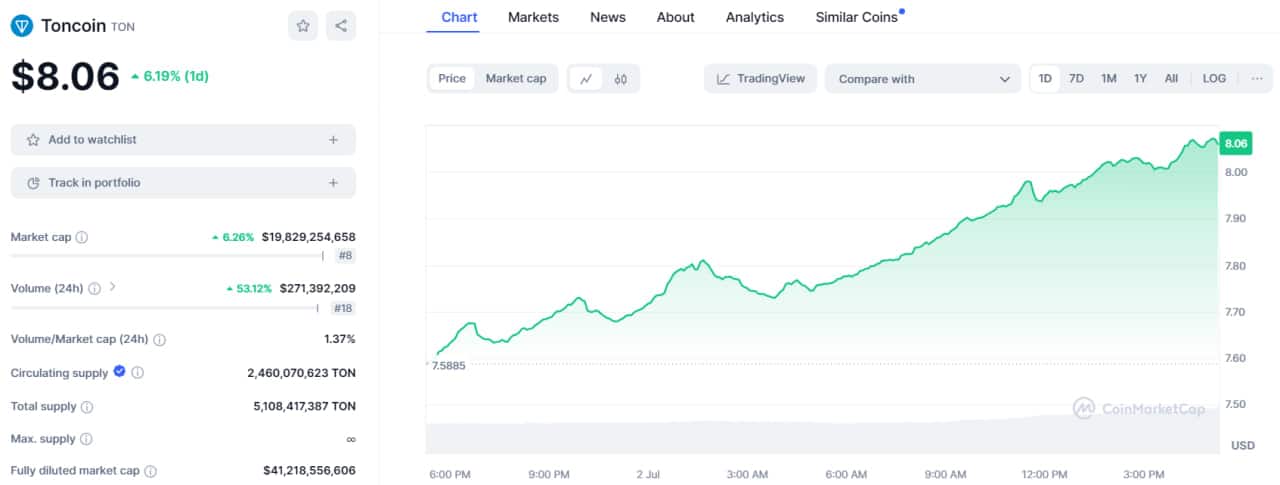
Task: Click the #8 market cap rank badge
Action: [x=345, y=256]
